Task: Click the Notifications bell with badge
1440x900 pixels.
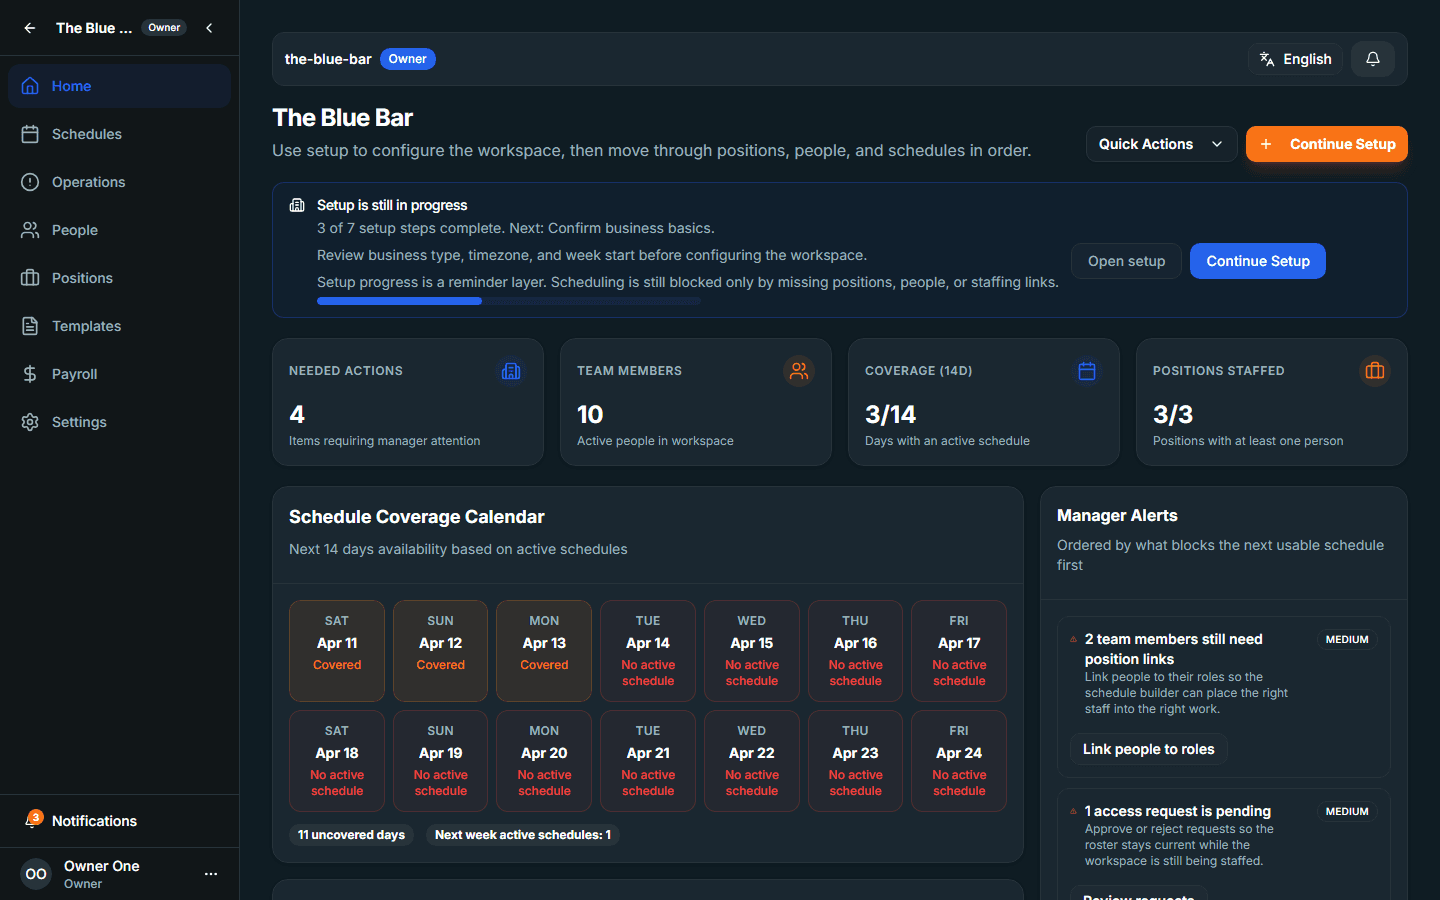Action: 32,820
